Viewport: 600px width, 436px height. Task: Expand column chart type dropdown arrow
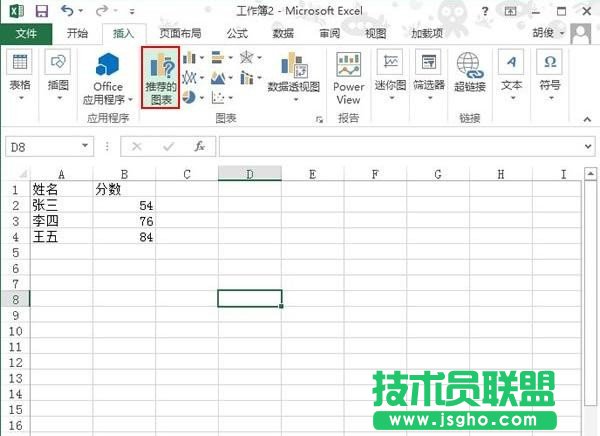202,58
